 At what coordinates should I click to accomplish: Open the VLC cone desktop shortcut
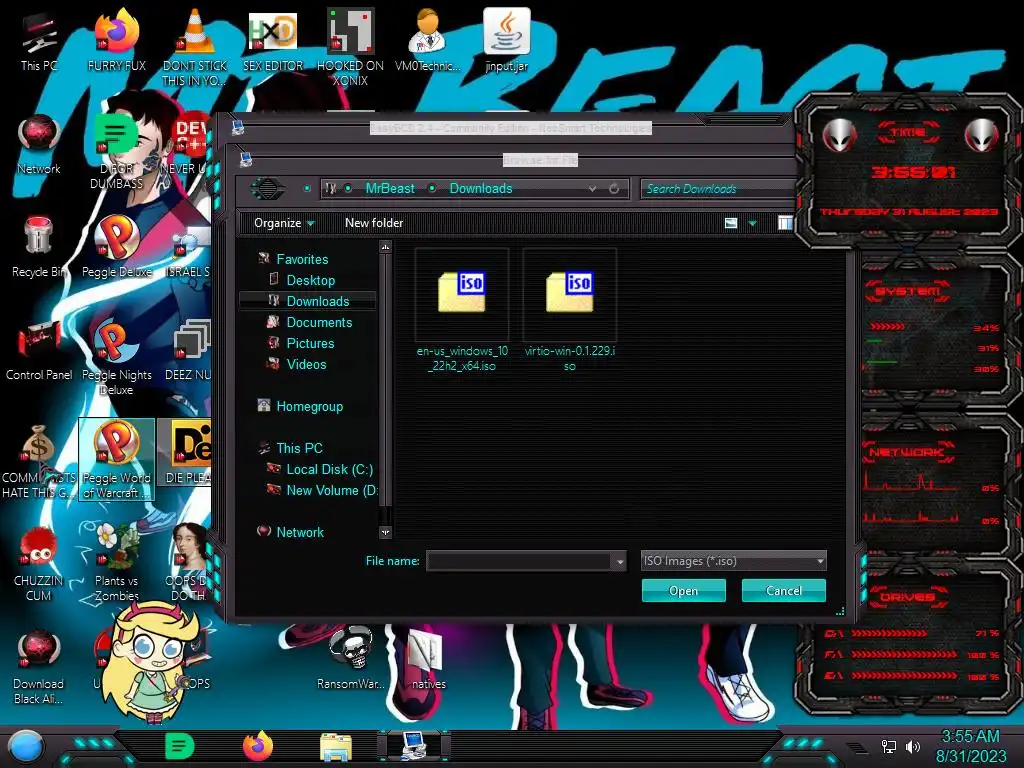pyautogui.click(x=195, y=47)
